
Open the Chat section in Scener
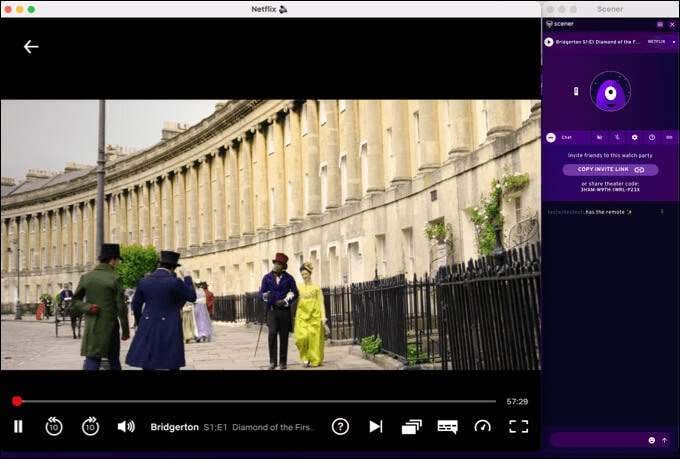coord(566,138)
